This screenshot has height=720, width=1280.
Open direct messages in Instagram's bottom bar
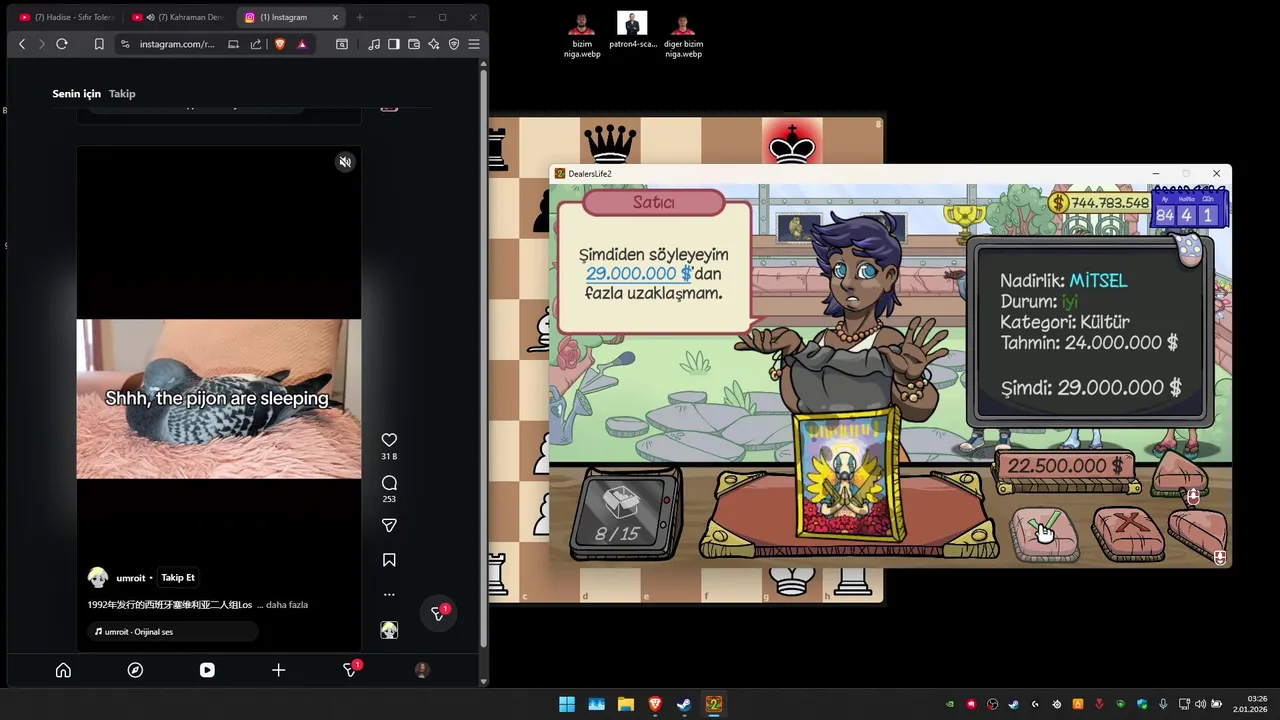pos(350,670)
